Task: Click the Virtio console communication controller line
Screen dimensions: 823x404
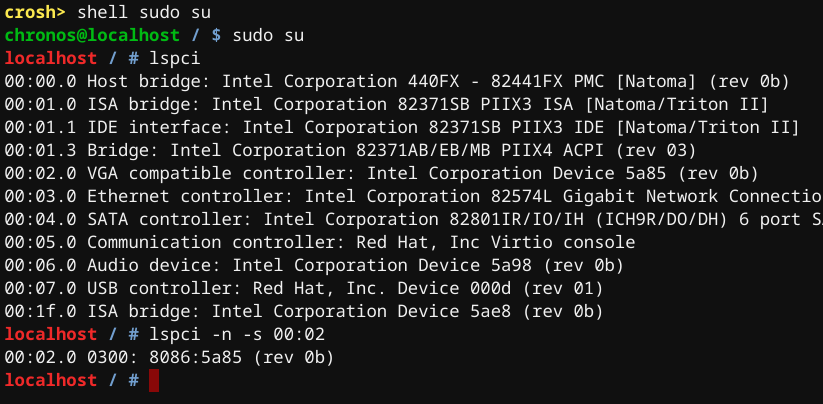Action: [x=320, y=242]
